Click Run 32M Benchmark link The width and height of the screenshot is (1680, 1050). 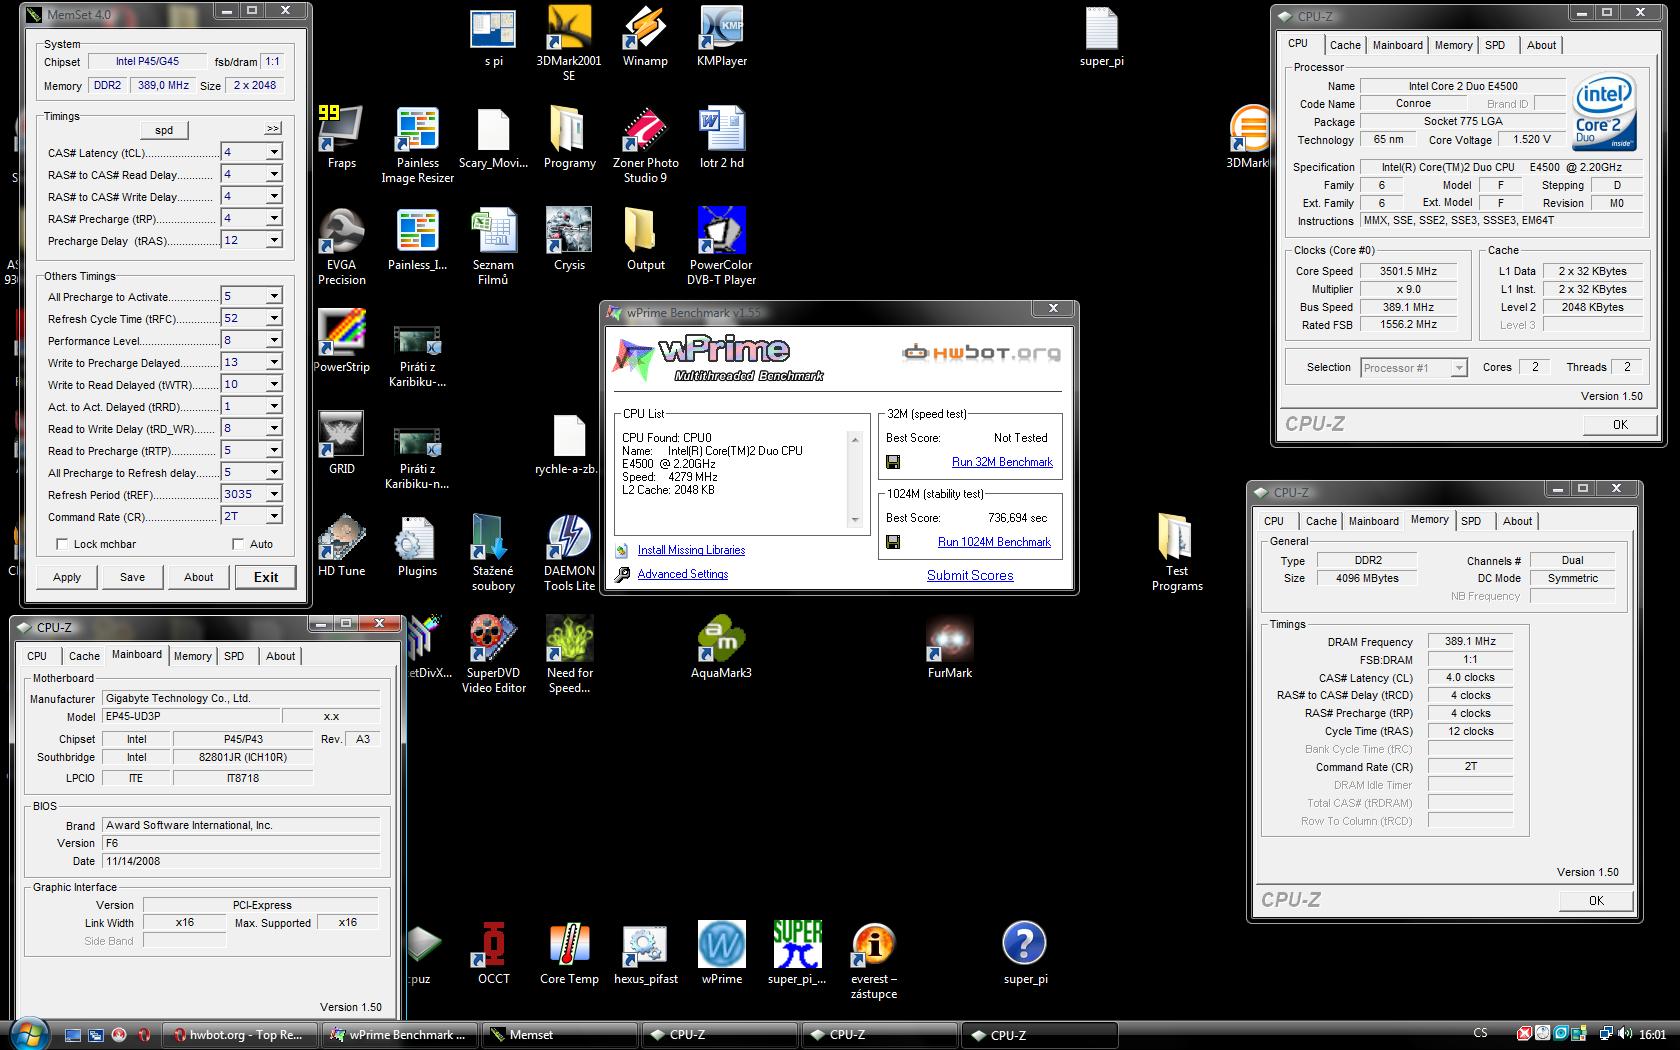click(x=1002, y=462)
